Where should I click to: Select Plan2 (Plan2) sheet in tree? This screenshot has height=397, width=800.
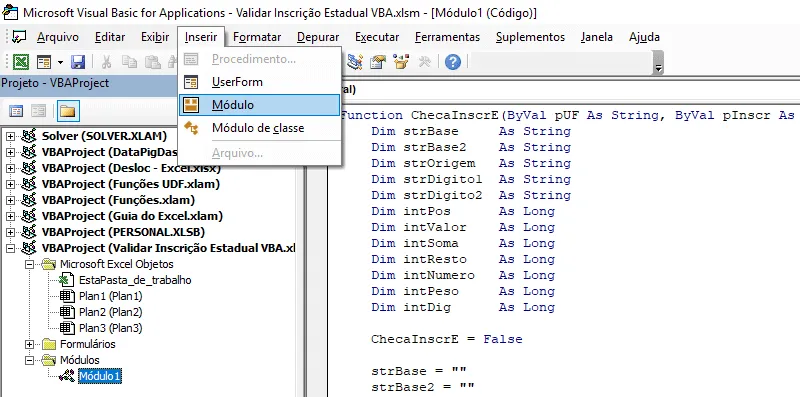click(110, 312)
